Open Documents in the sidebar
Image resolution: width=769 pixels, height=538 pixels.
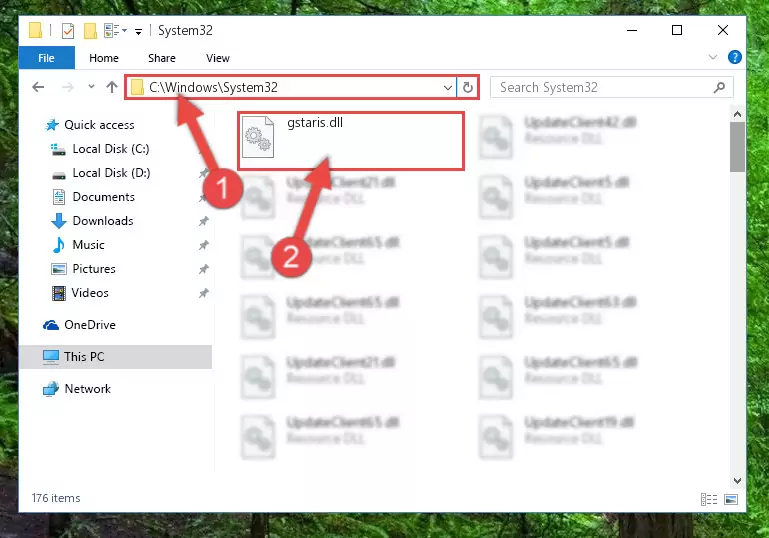[103, 197]
